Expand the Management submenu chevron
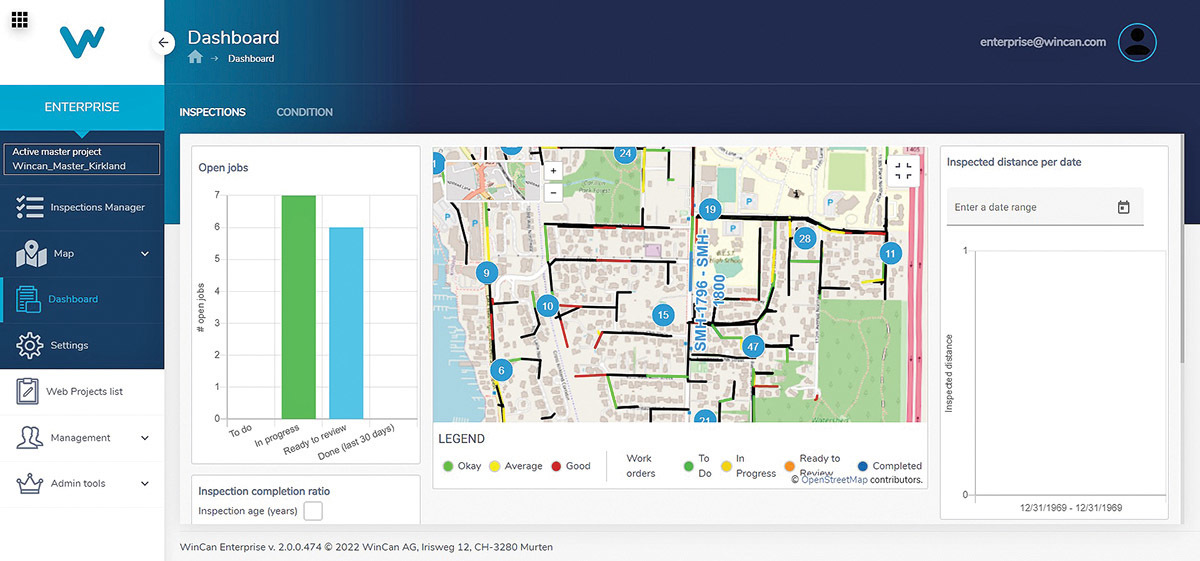 (145, 438)
